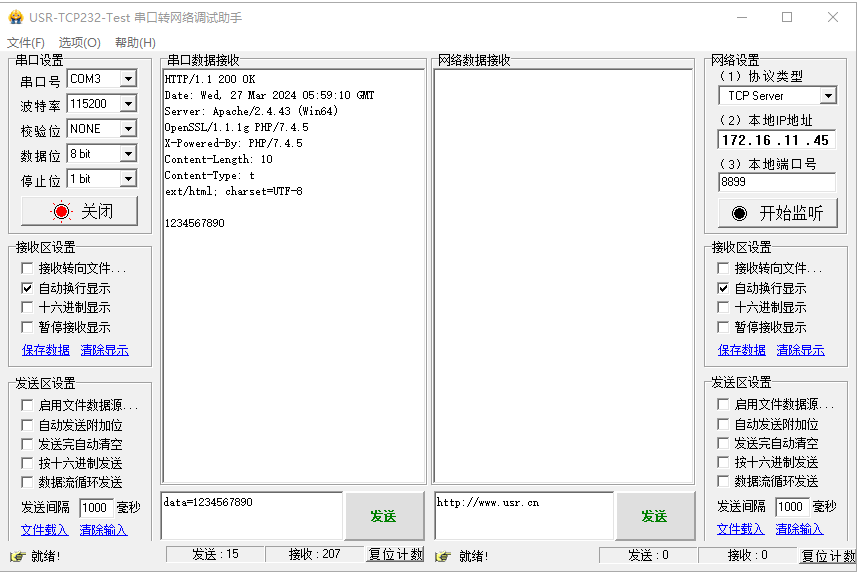Enable serial 数据流循环发送 checkbox
861x577 pixels.
point(27,483)
